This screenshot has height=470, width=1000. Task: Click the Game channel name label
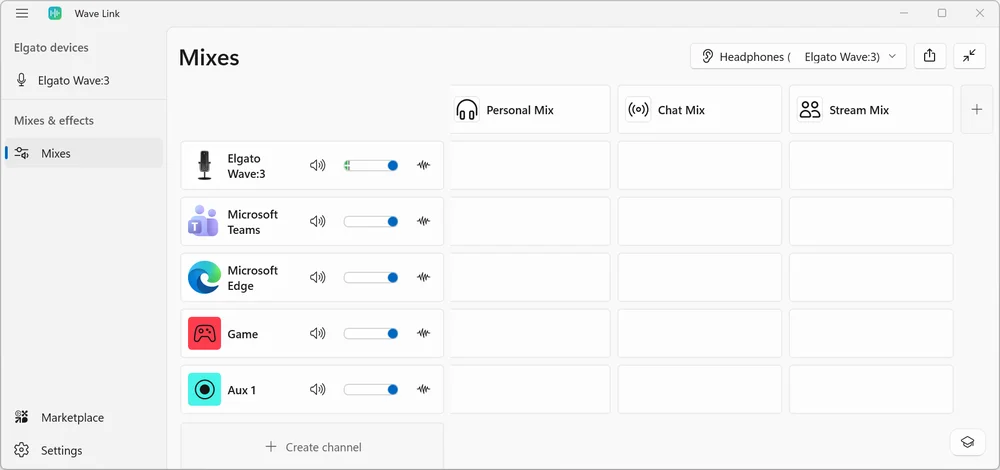[243, 334]
